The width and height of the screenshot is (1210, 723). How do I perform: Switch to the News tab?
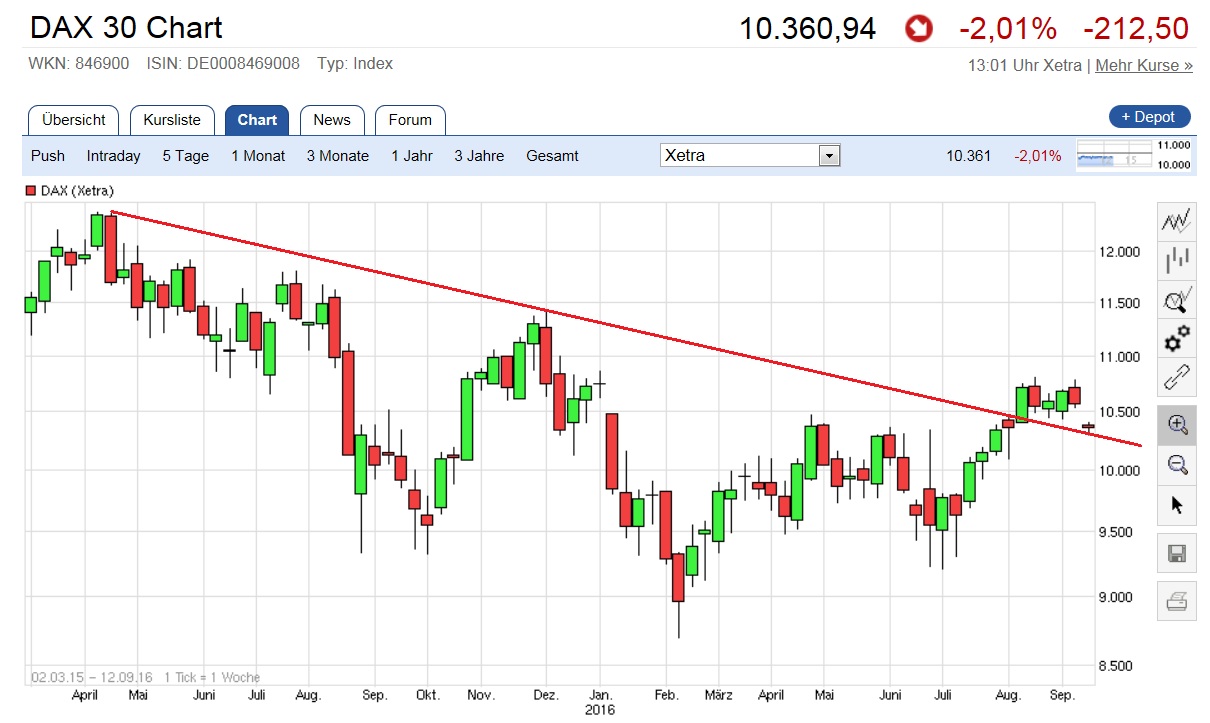332,119
